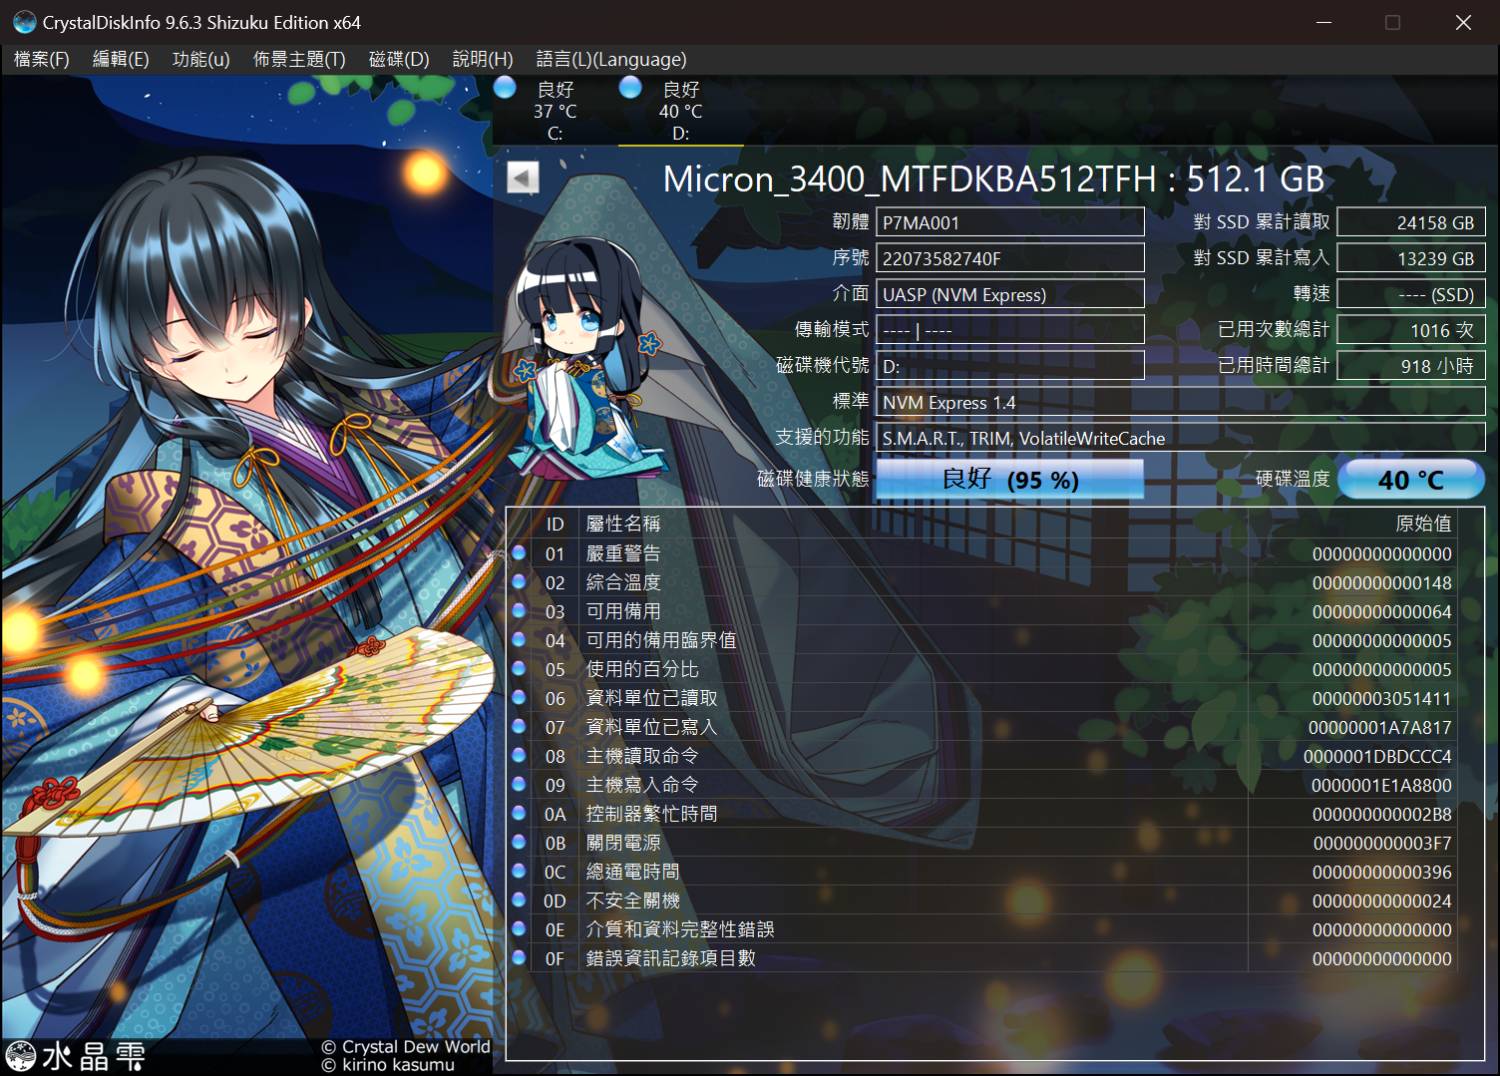This screenshot has height=1076, width=1500.
Task: Click the features field S.M.A.R.T., TRIM, VolatileWriteCache
Action: point(1181,438)
